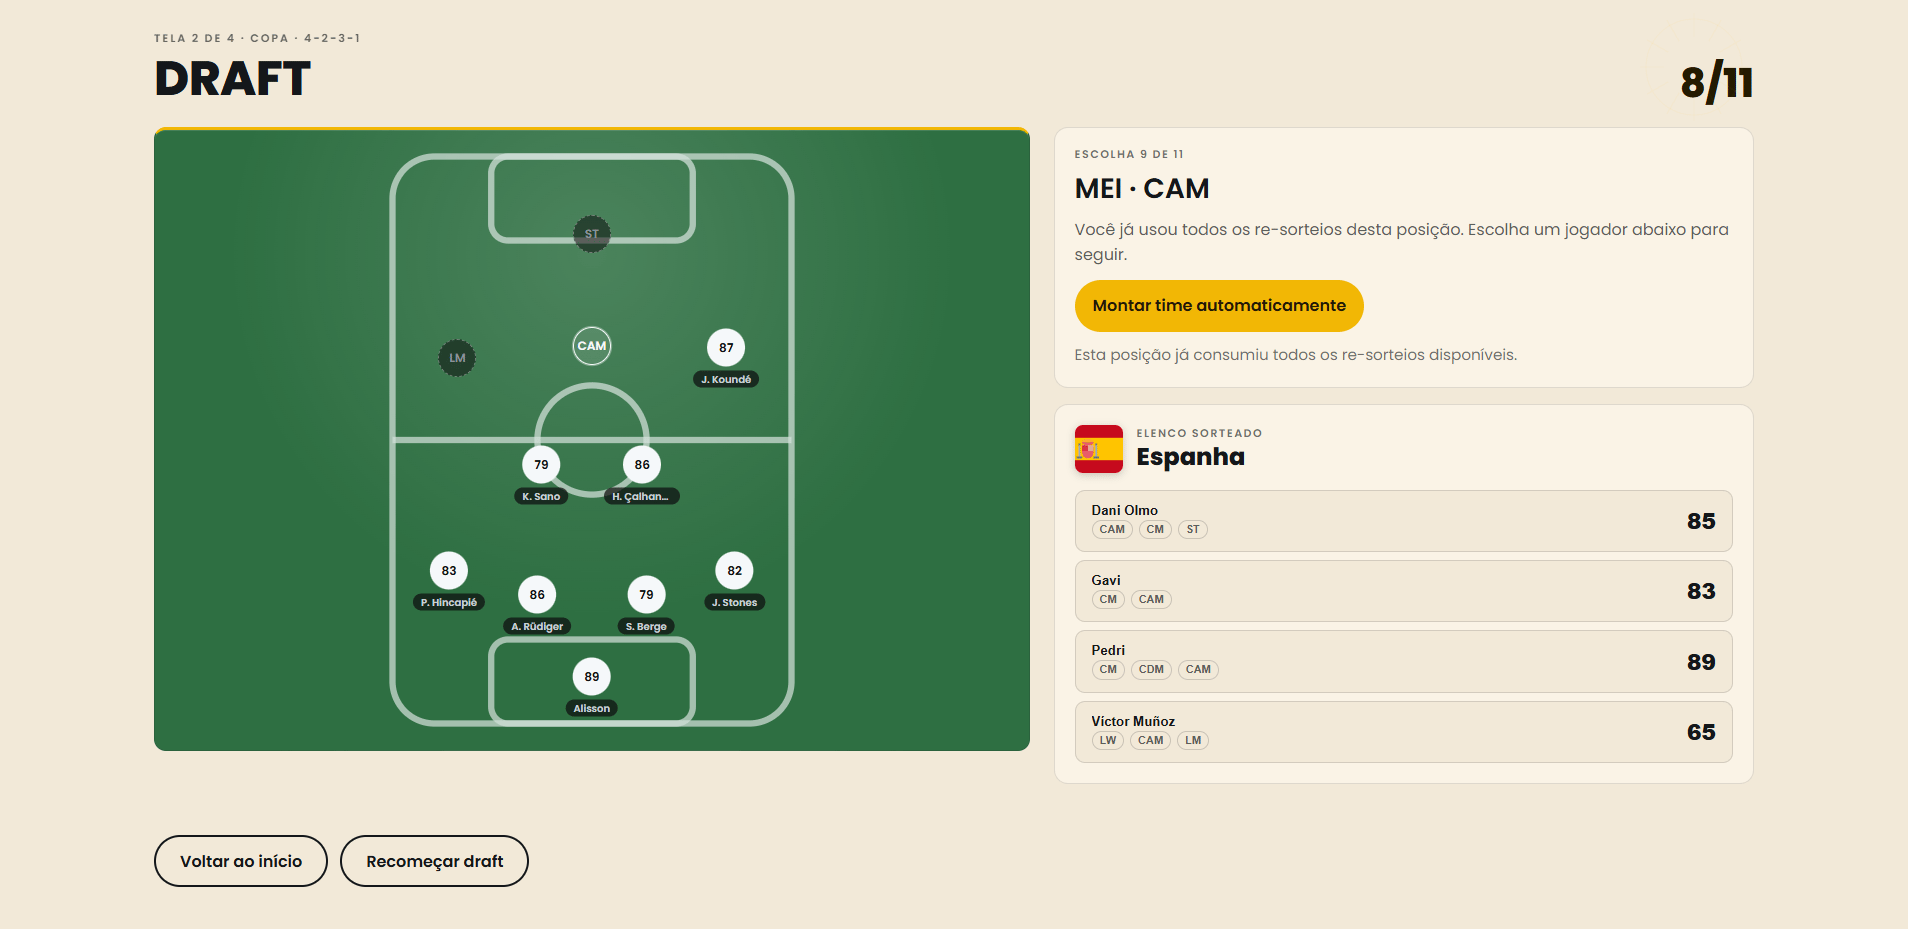Click J. Stones's 82 token

(735, 571)
